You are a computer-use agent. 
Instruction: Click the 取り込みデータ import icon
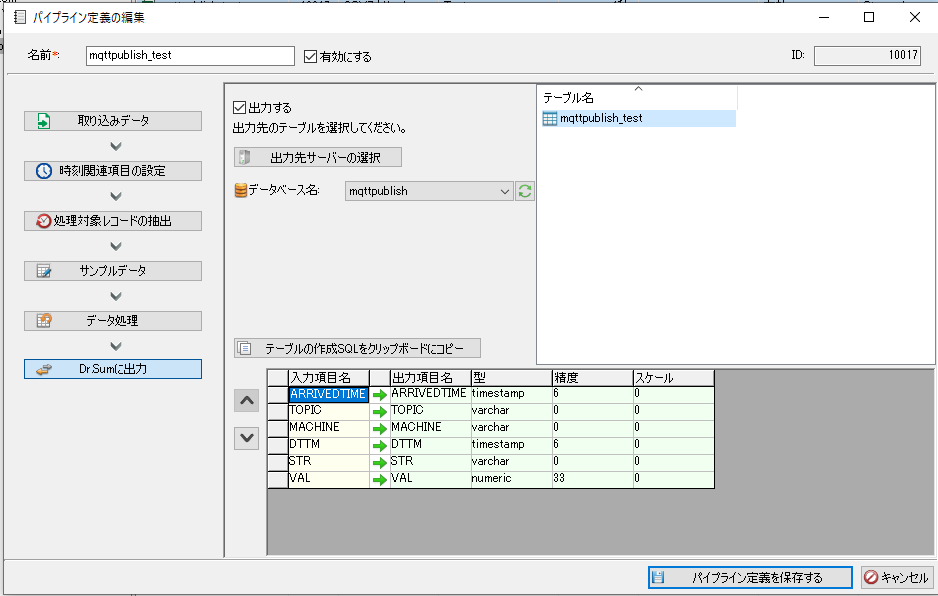click(44, 121)
